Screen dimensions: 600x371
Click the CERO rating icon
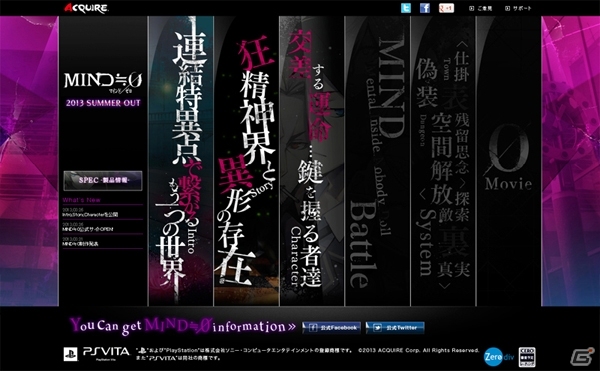click(x=527, y=357)
